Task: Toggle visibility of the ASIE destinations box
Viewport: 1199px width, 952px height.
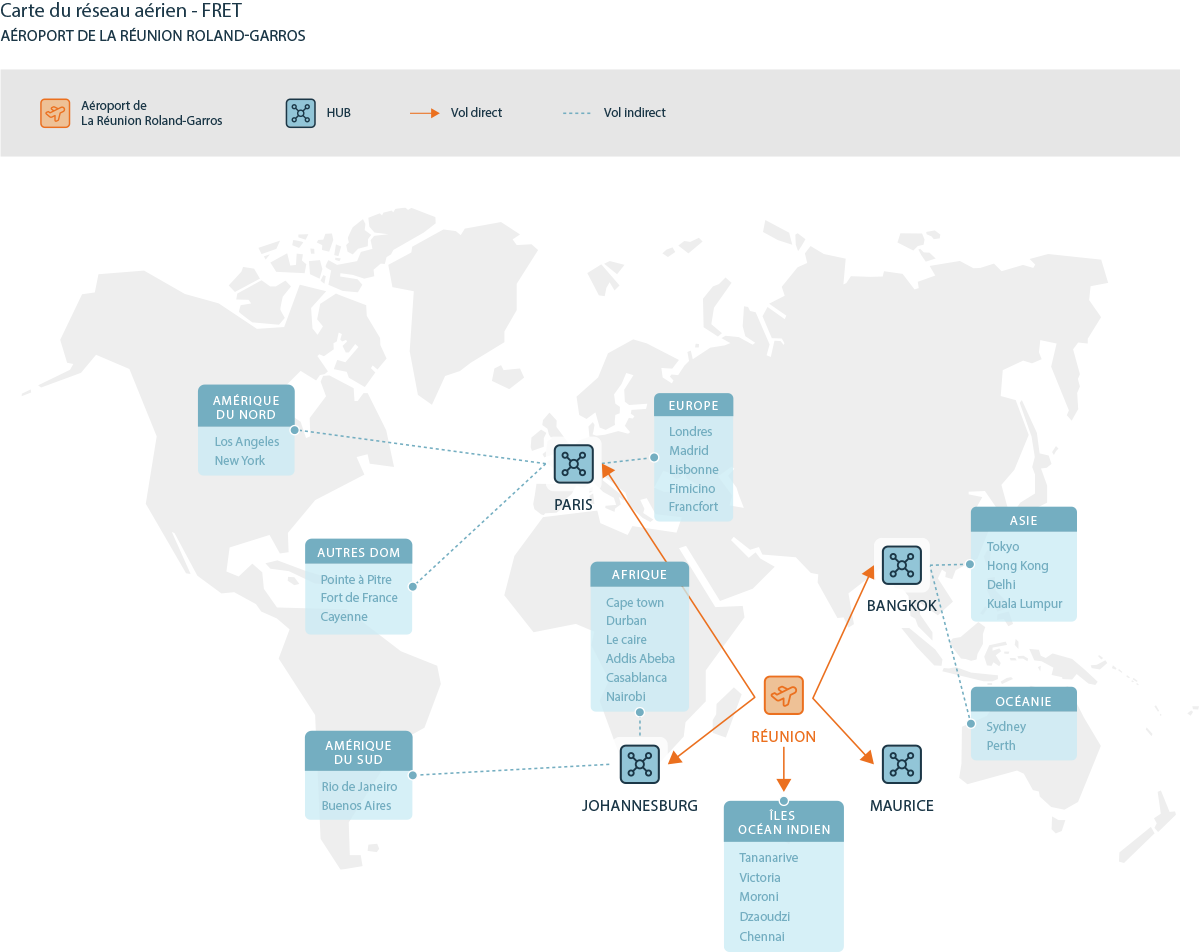Action: point(1023,519)
